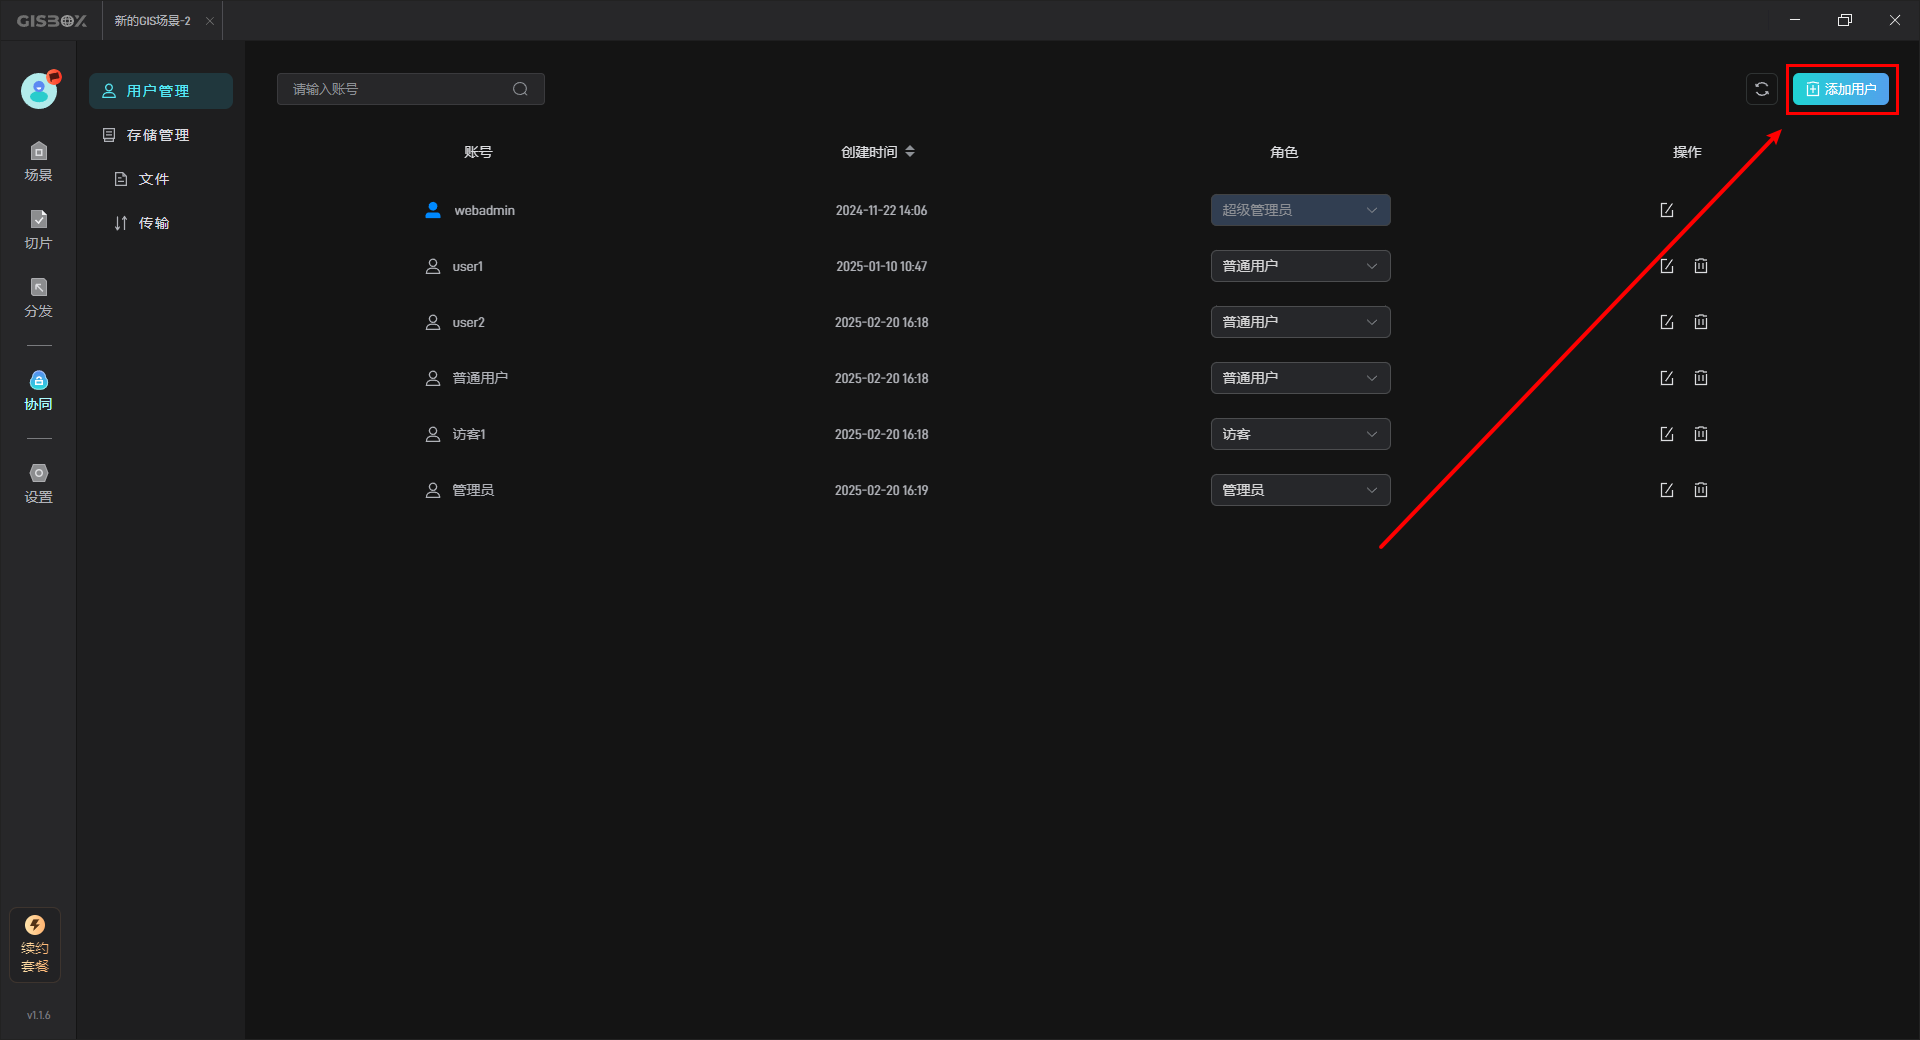Click the 添加用户 button
The height and width of the screenshot is (1040, 1920).
(1841, 89)
